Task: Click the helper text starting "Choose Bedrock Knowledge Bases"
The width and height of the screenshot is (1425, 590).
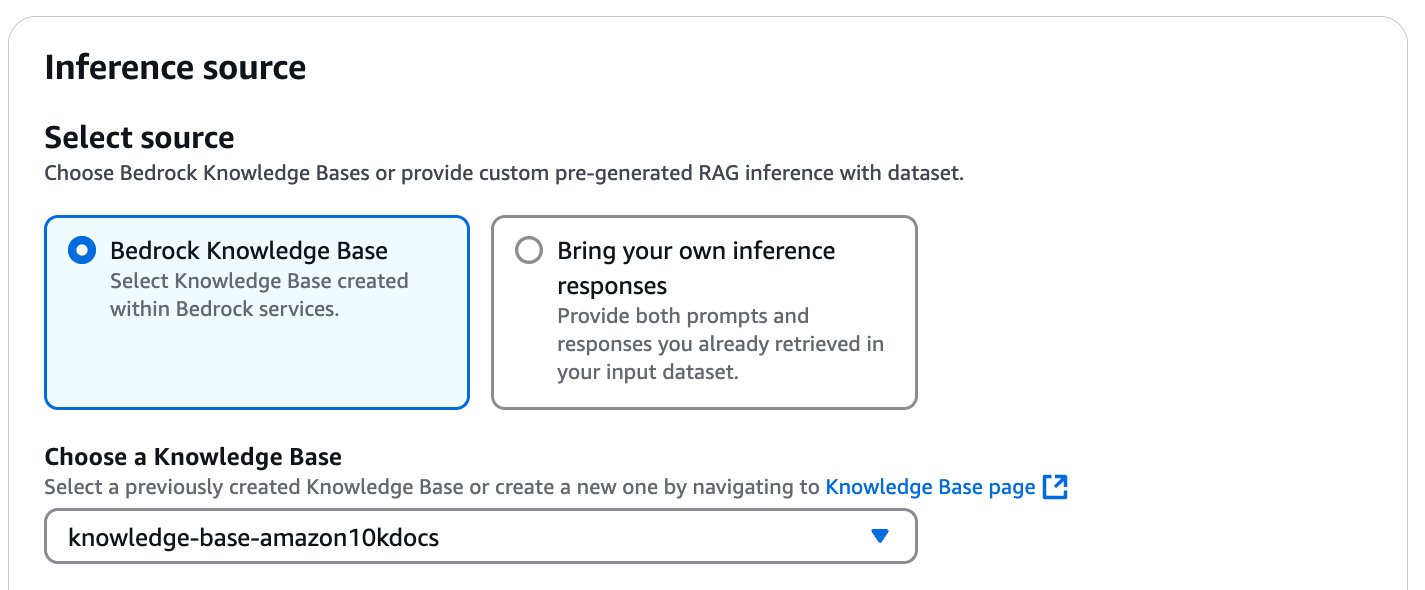Action: pyautogui.click(x=504, y=173)
